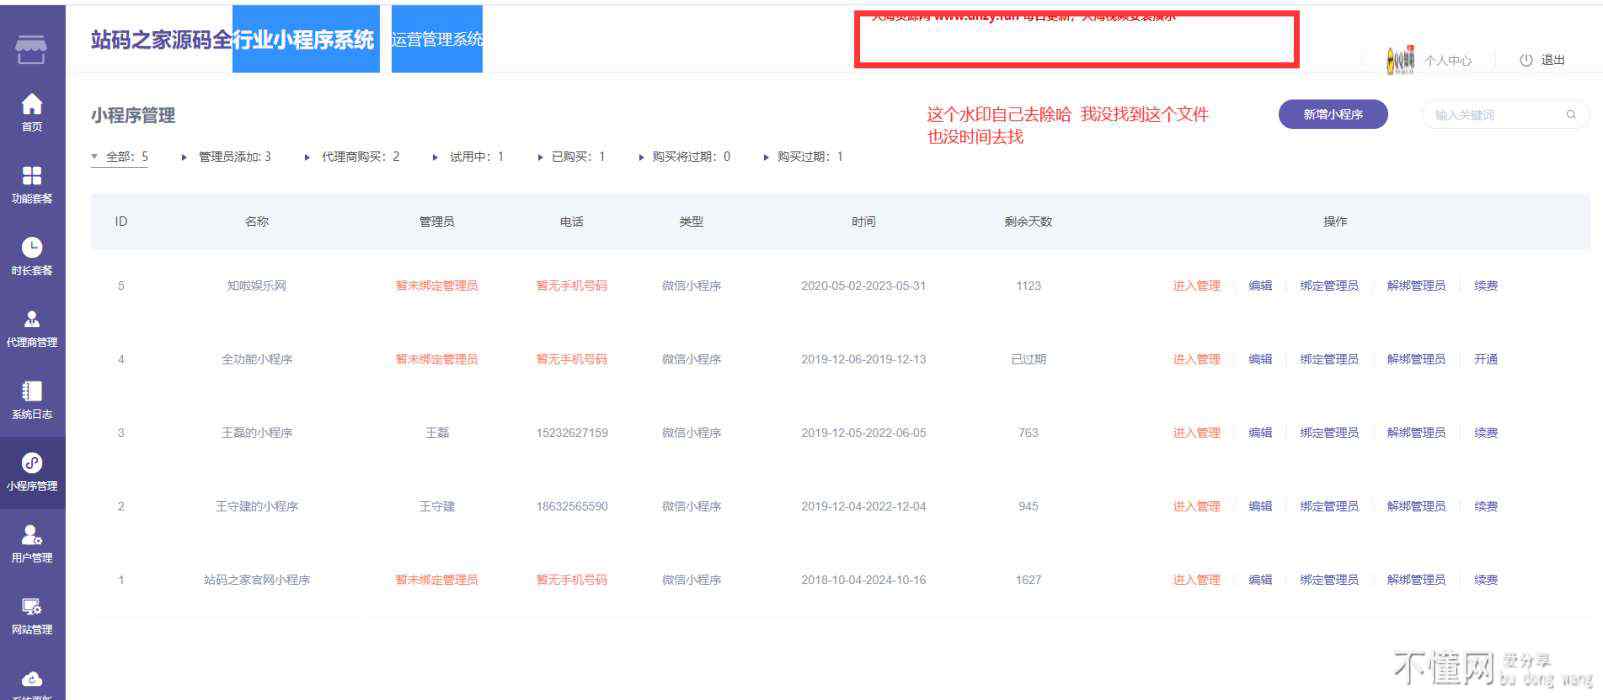Click the store logo icon in sidebar
Image resolution: width=1603 pixels, height=700 pixels.
click(x=31, y=49)
